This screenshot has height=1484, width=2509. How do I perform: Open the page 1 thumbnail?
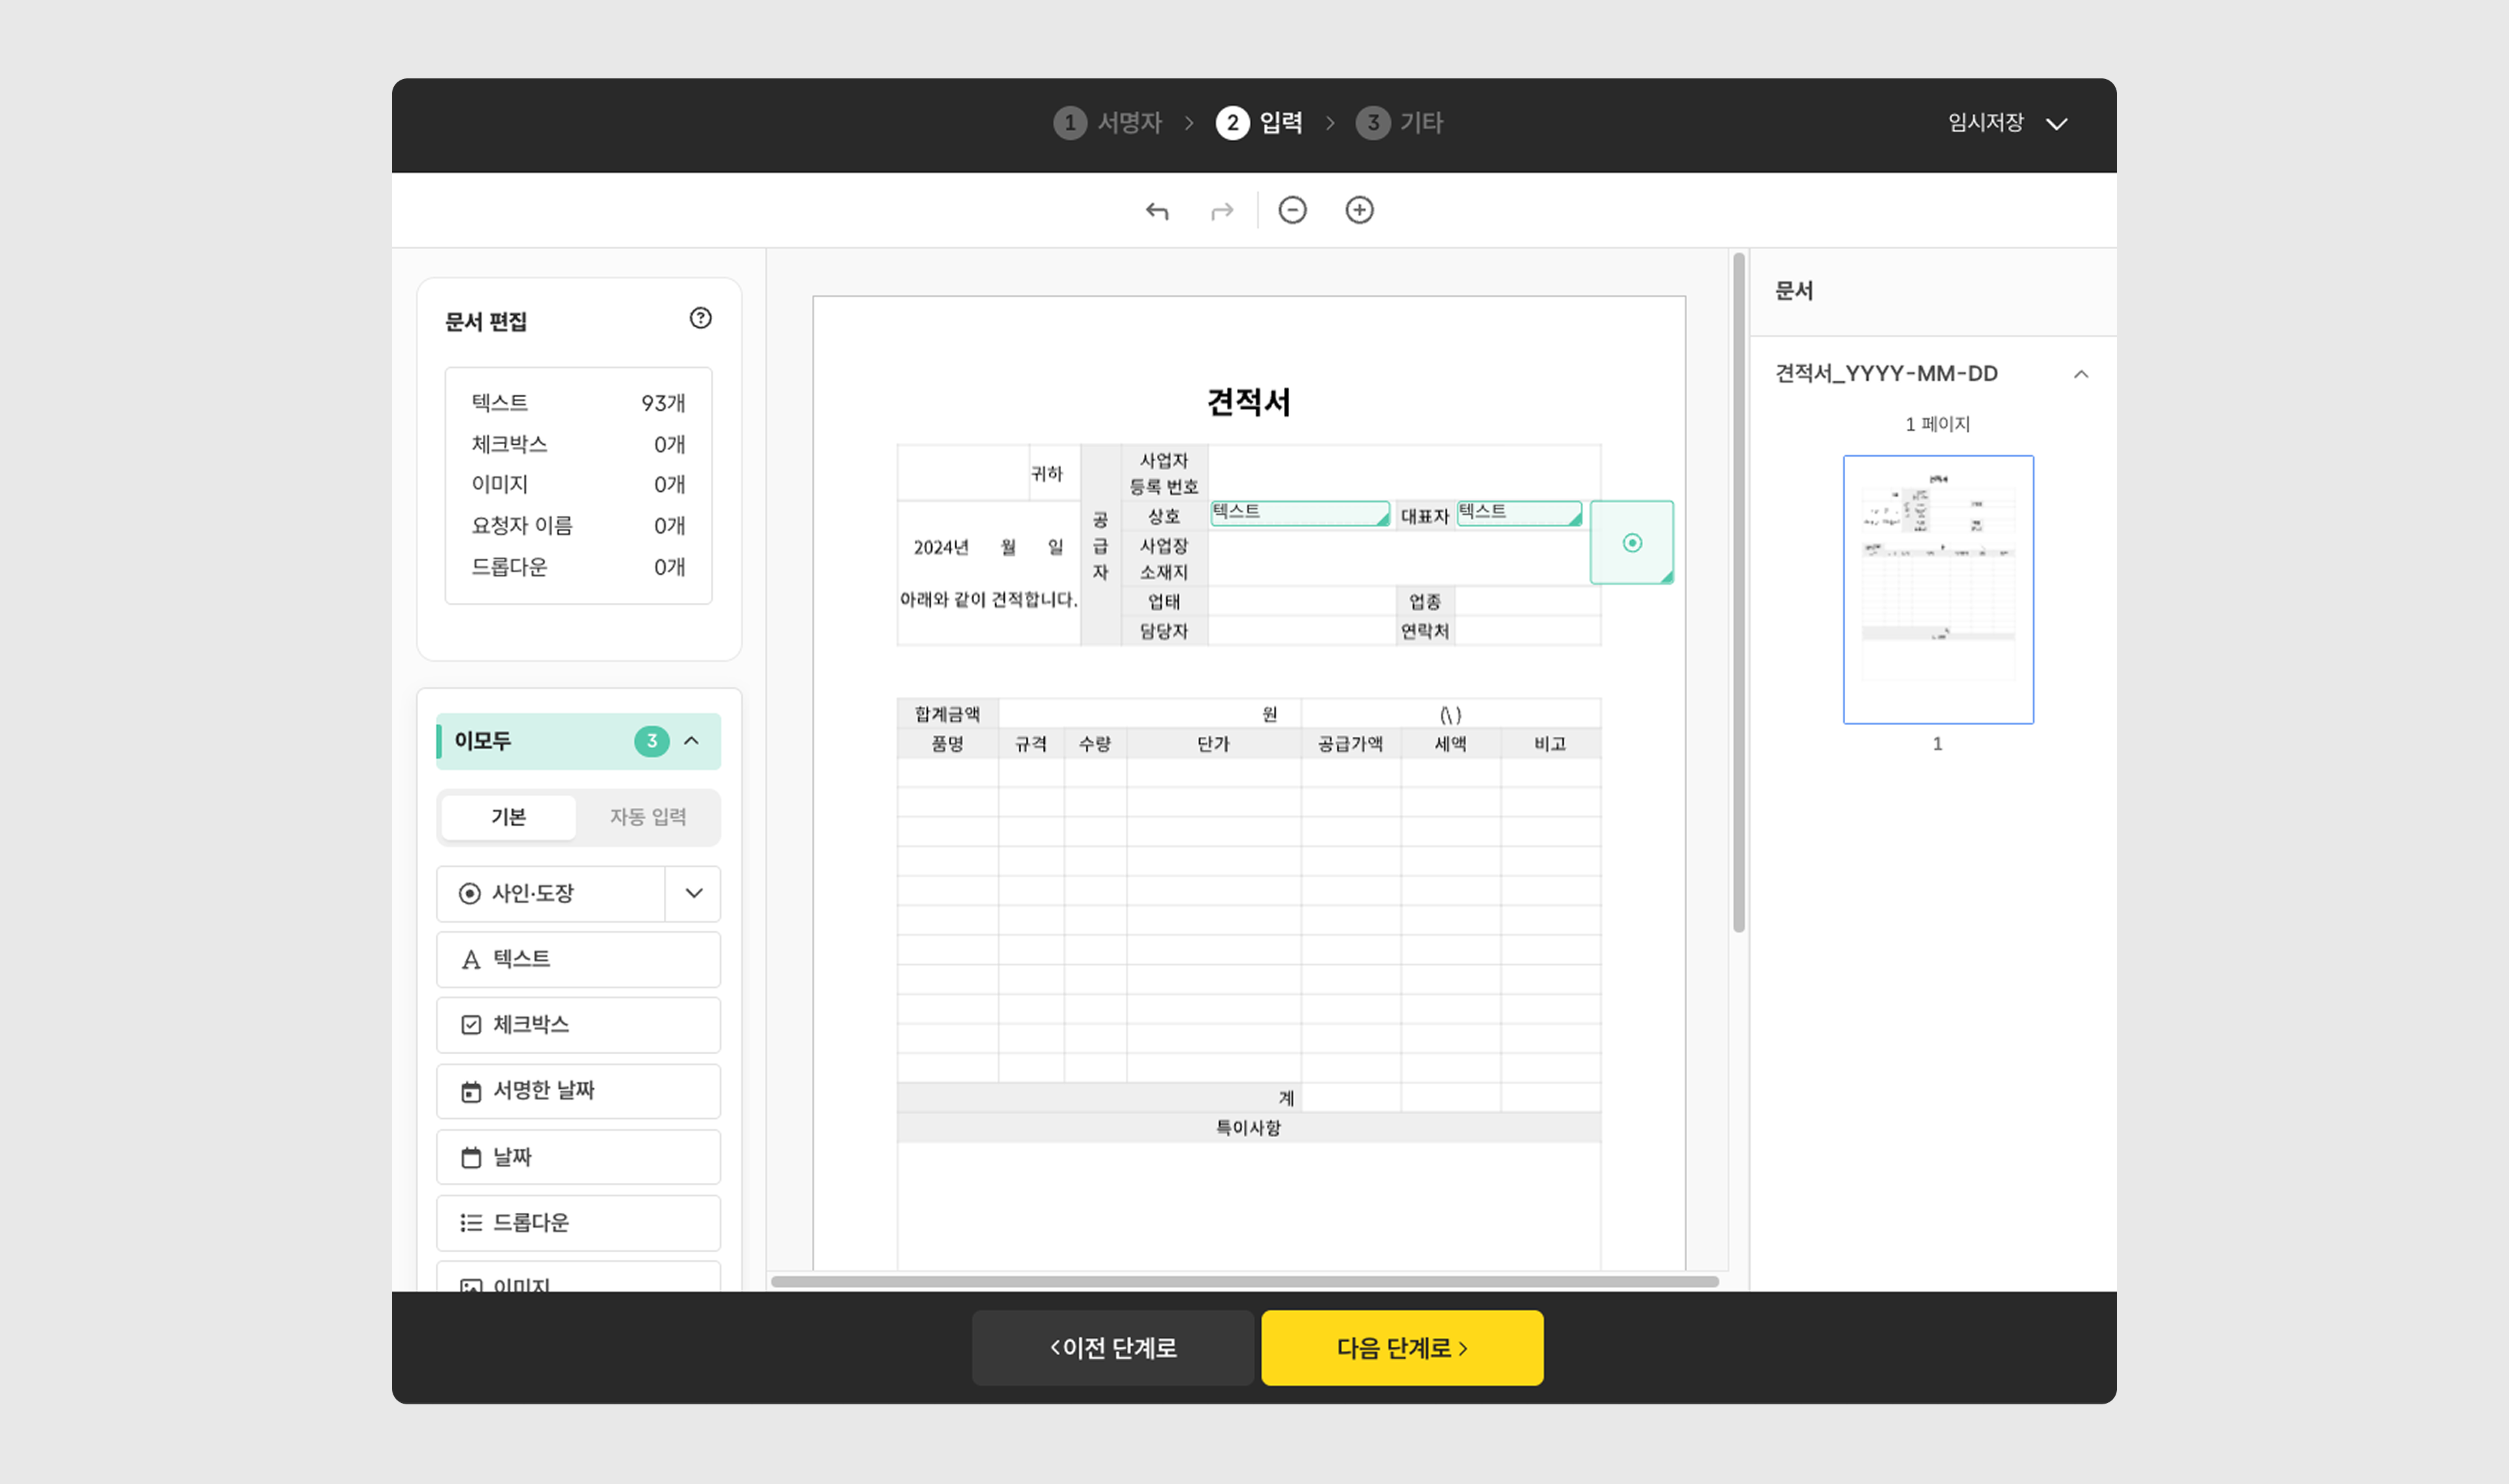tap(1938, 589)
